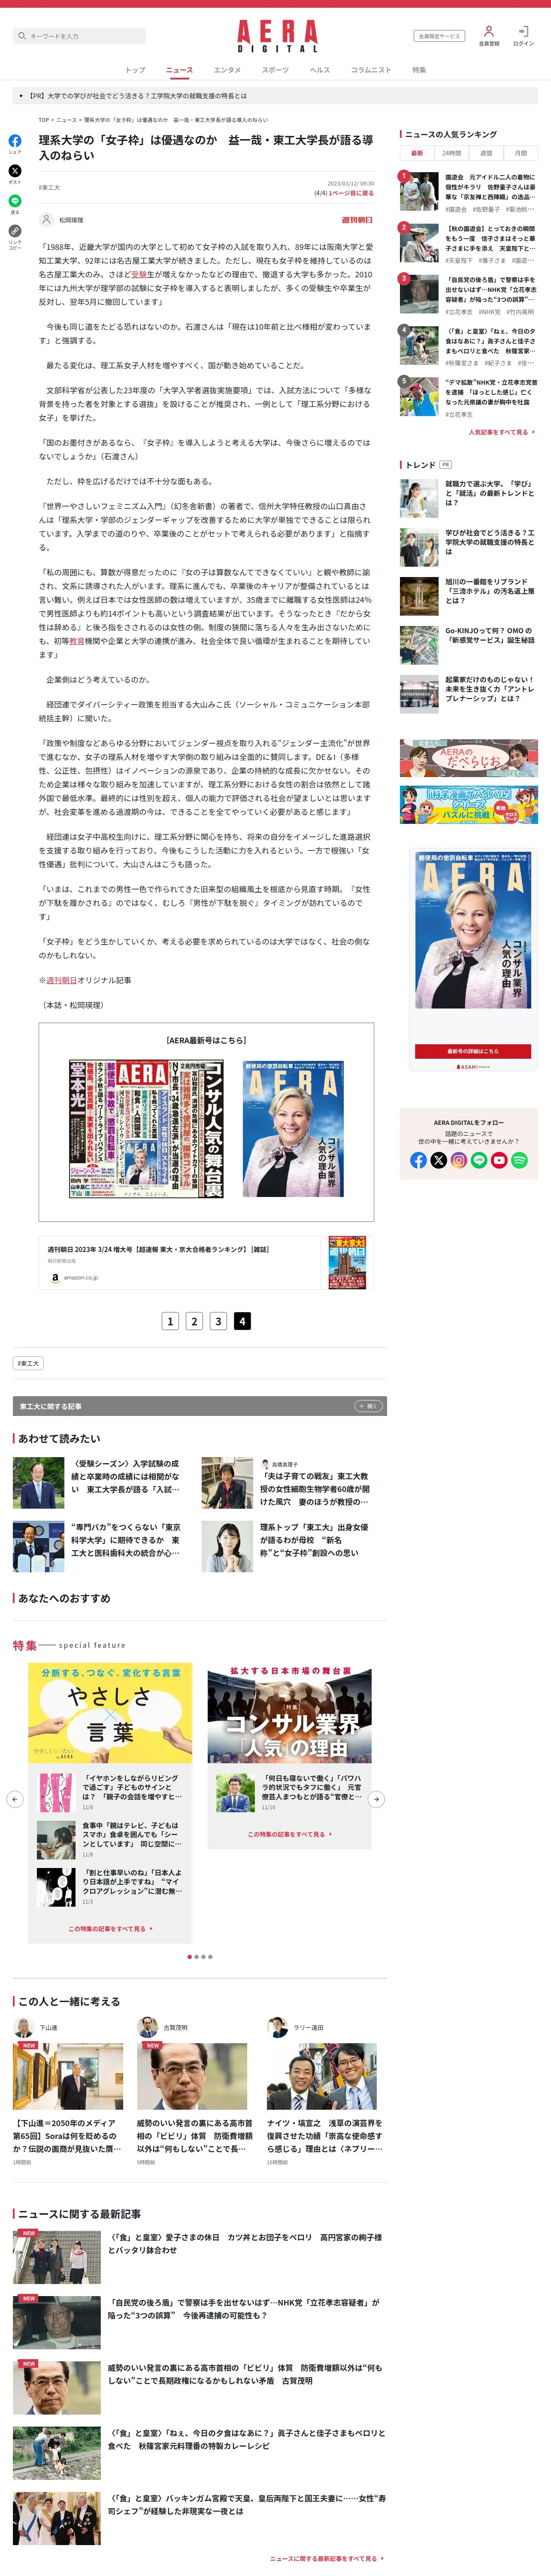Open 古賀茂明 column article thumbnail
551x2576 pixels.
192,2076
